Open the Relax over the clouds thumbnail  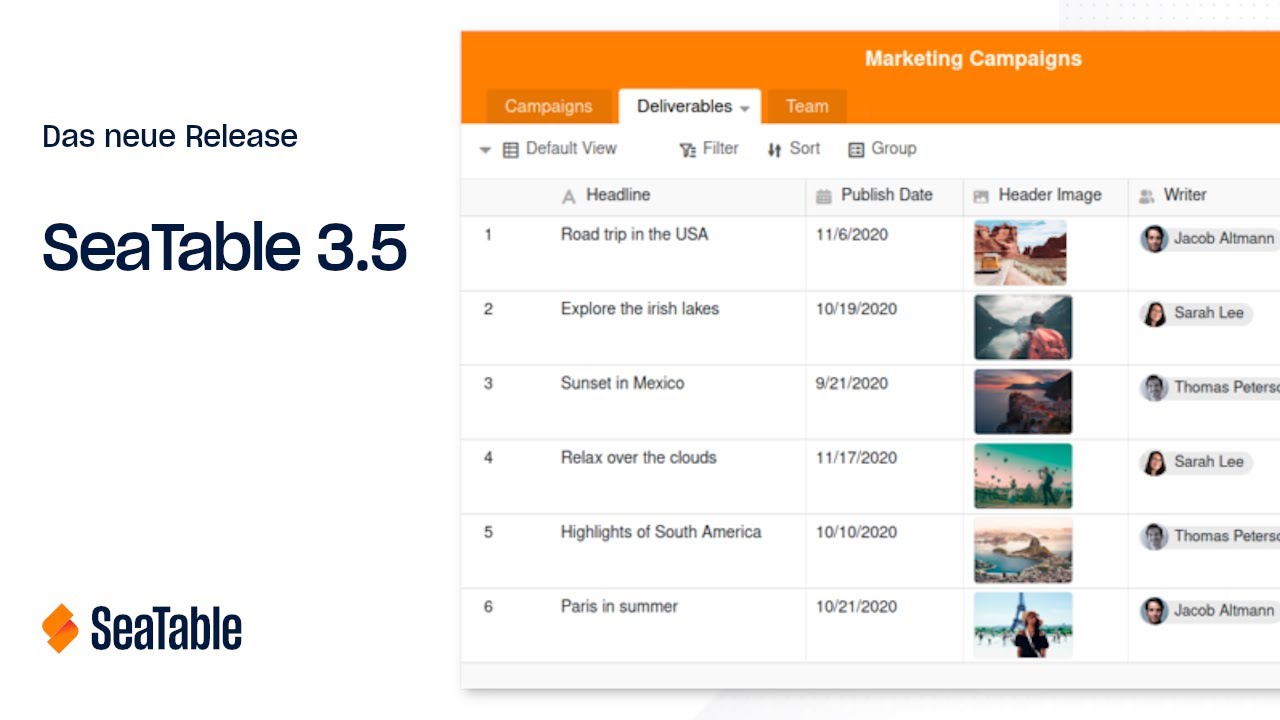pyautogui.click(x=1023, y=476)
